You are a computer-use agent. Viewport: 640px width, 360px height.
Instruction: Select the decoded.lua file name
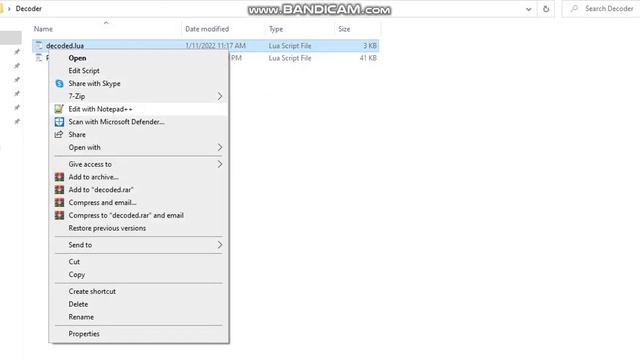65,46
